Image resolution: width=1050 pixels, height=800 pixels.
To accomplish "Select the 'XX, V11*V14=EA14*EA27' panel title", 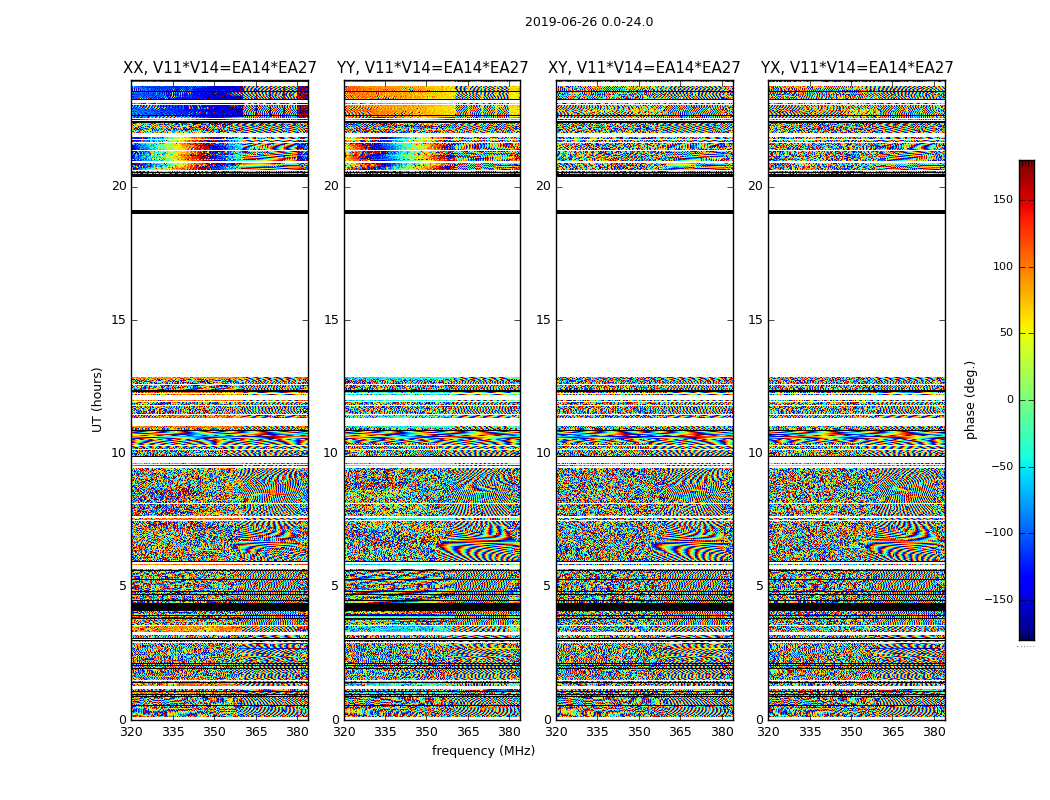I will click(220, 68).
